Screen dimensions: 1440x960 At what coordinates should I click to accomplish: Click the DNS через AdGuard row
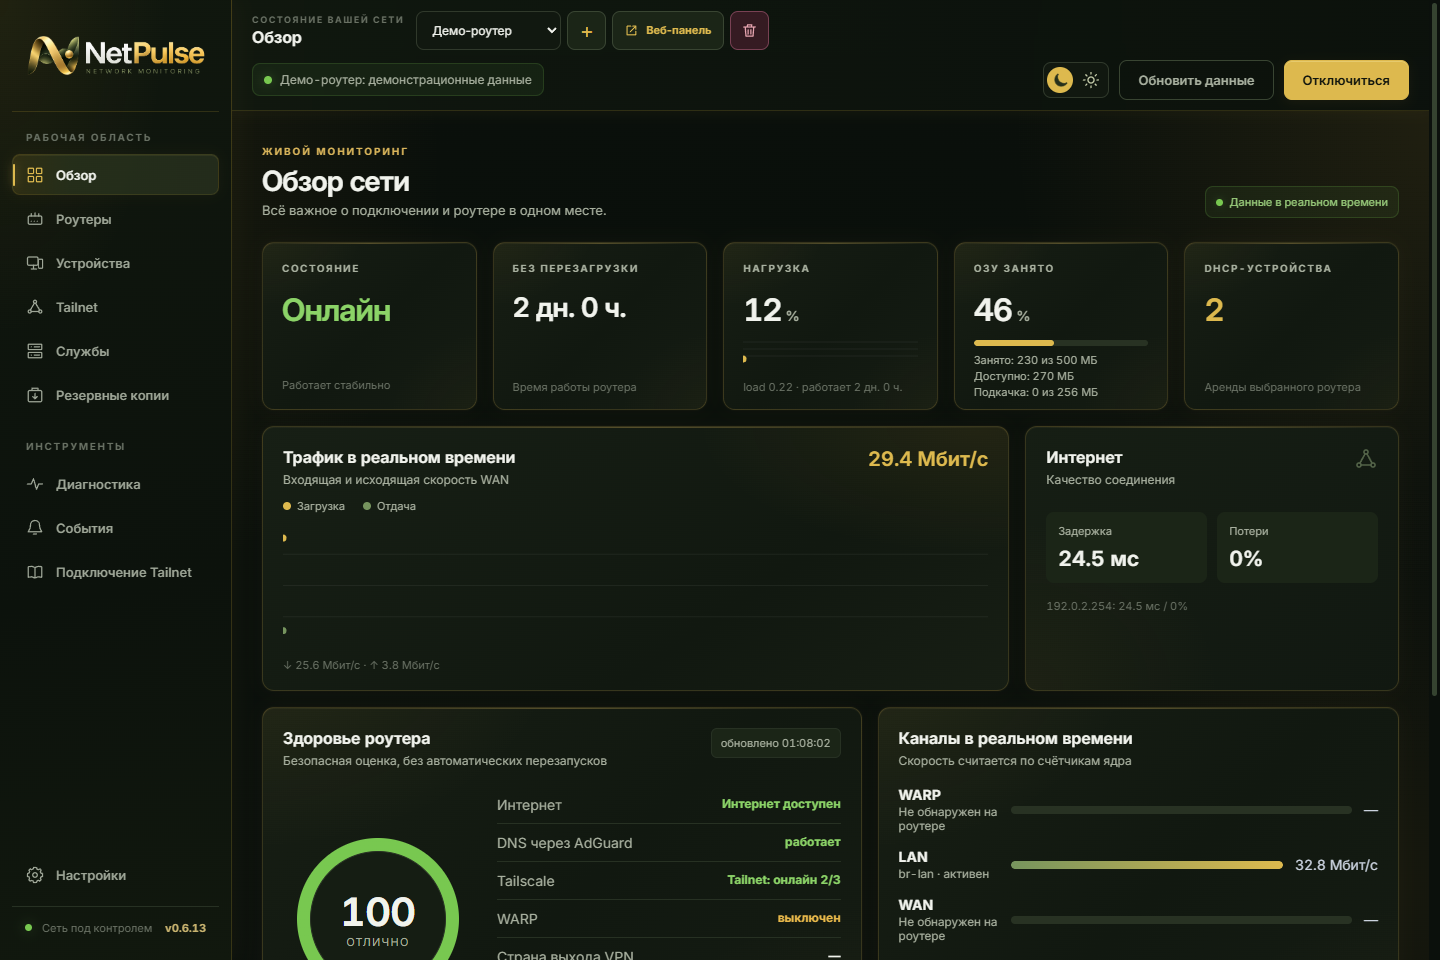669,843
